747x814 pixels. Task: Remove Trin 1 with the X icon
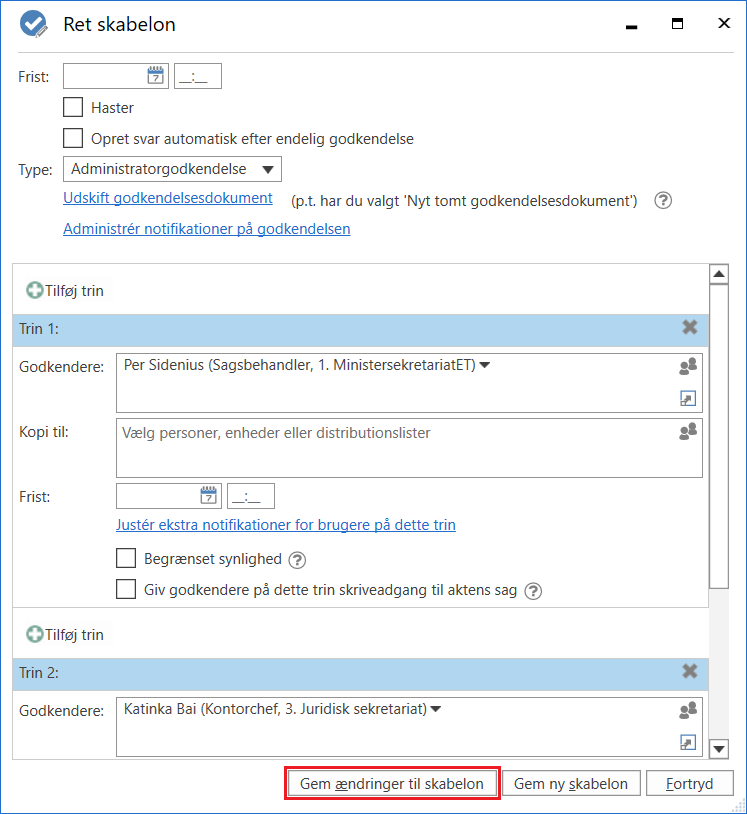[x=689, y=328]
